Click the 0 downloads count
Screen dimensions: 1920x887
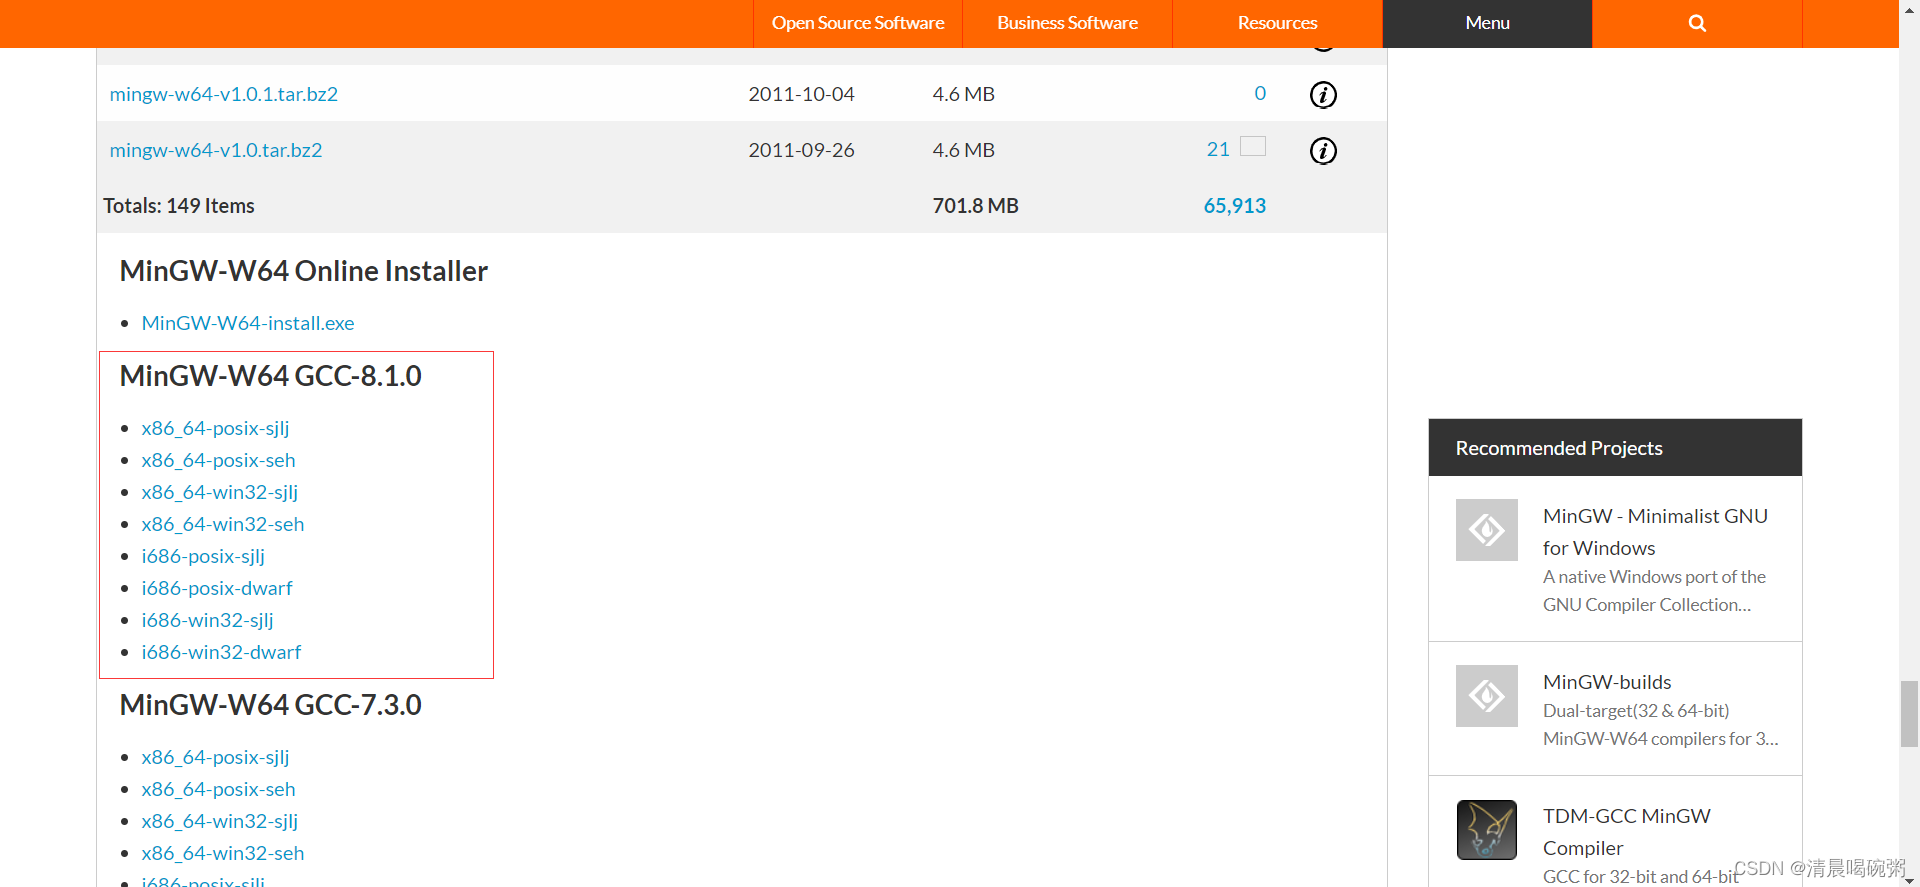coord(1260,93)
